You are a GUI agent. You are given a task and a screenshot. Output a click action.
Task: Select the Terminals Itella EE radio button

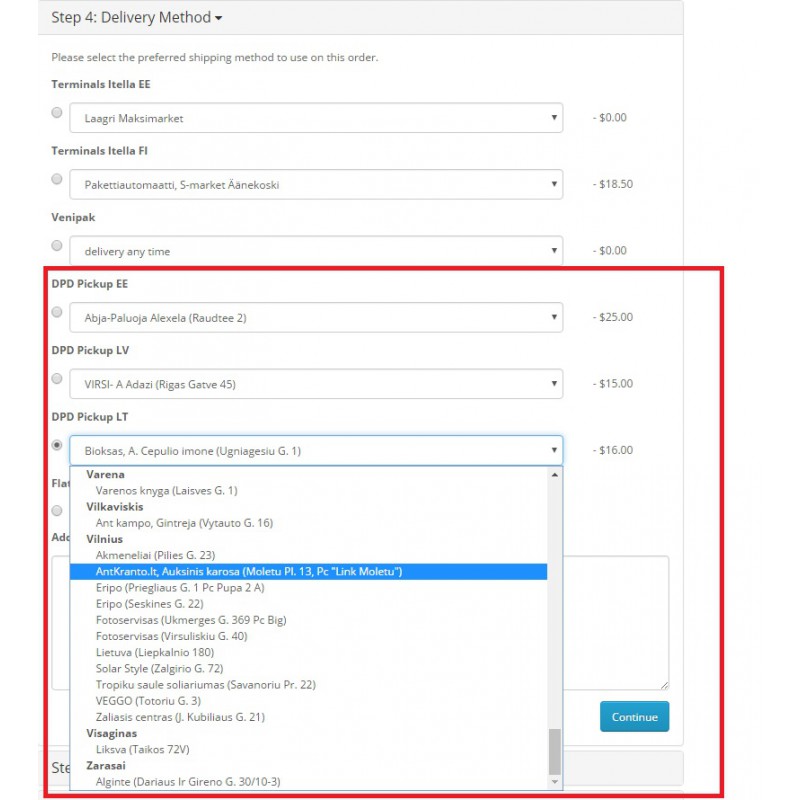pos(57,113)
